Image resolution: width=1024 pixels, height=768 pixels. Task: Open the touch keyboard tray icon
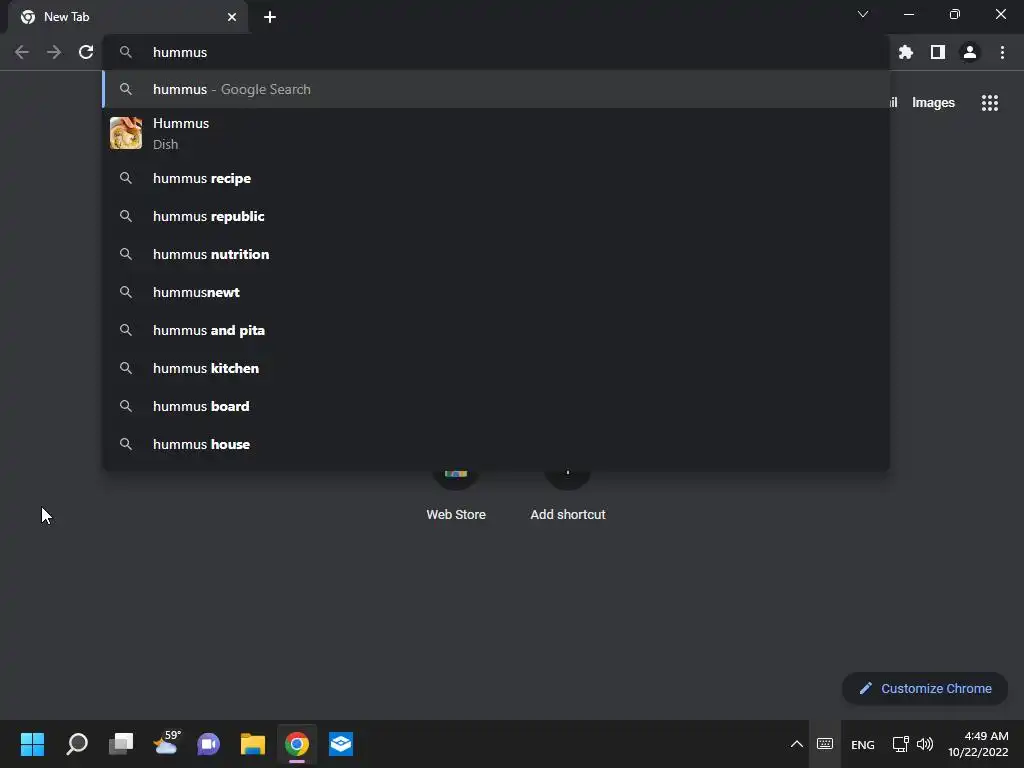click(x=825, y=744)
